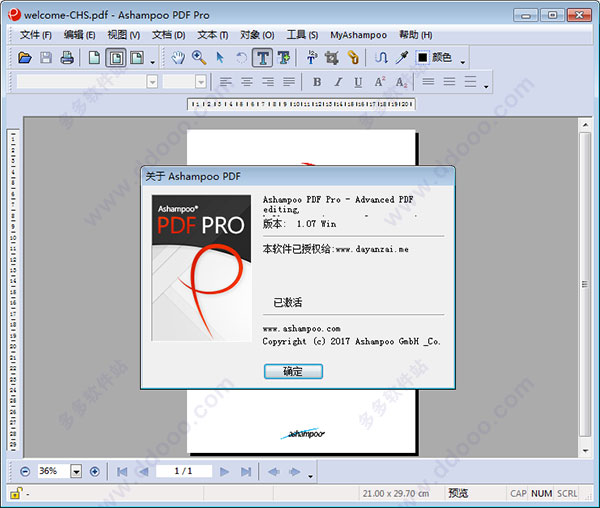Open the font size dropdown

[201, 82]
